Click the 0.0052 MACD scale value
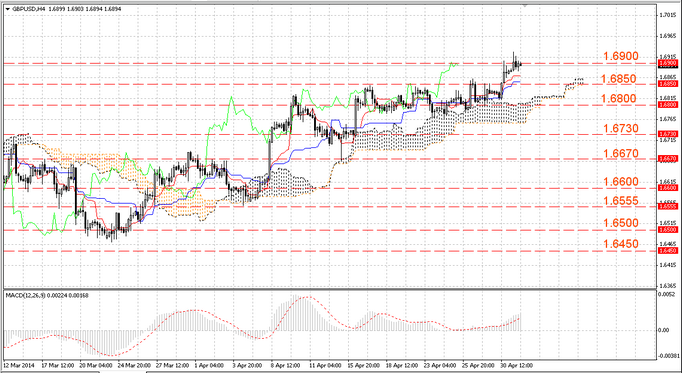 click(x=667, y=295)
